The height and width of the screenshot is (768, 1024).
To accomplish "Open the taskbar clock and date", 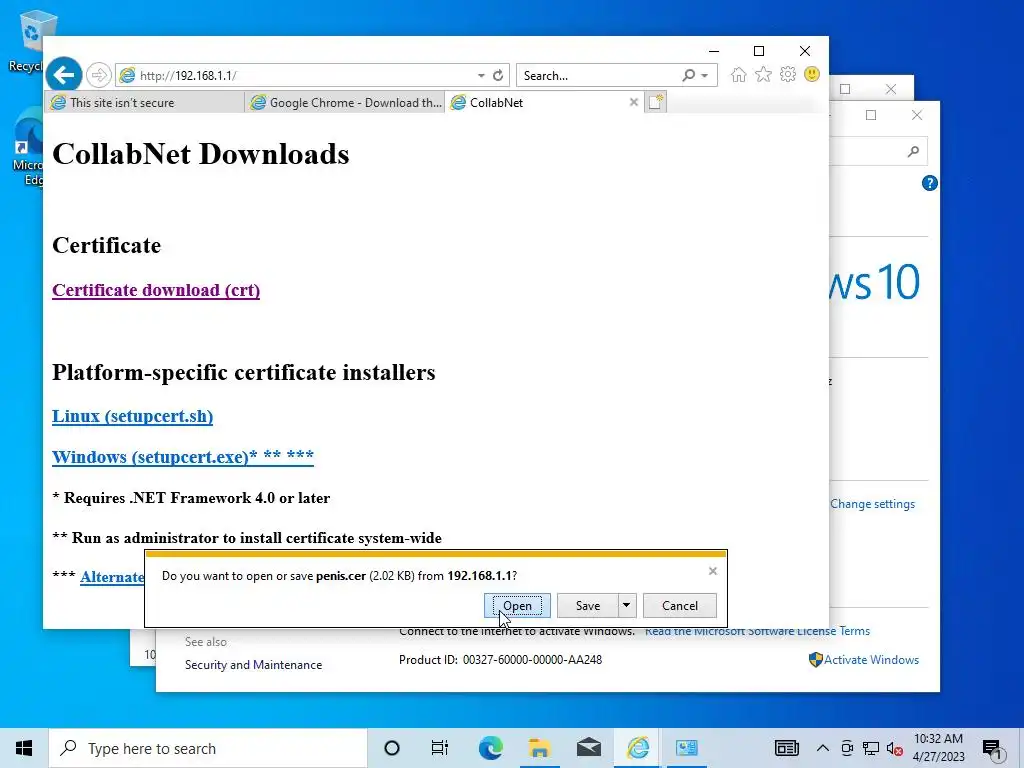I will tap(938, 748).
